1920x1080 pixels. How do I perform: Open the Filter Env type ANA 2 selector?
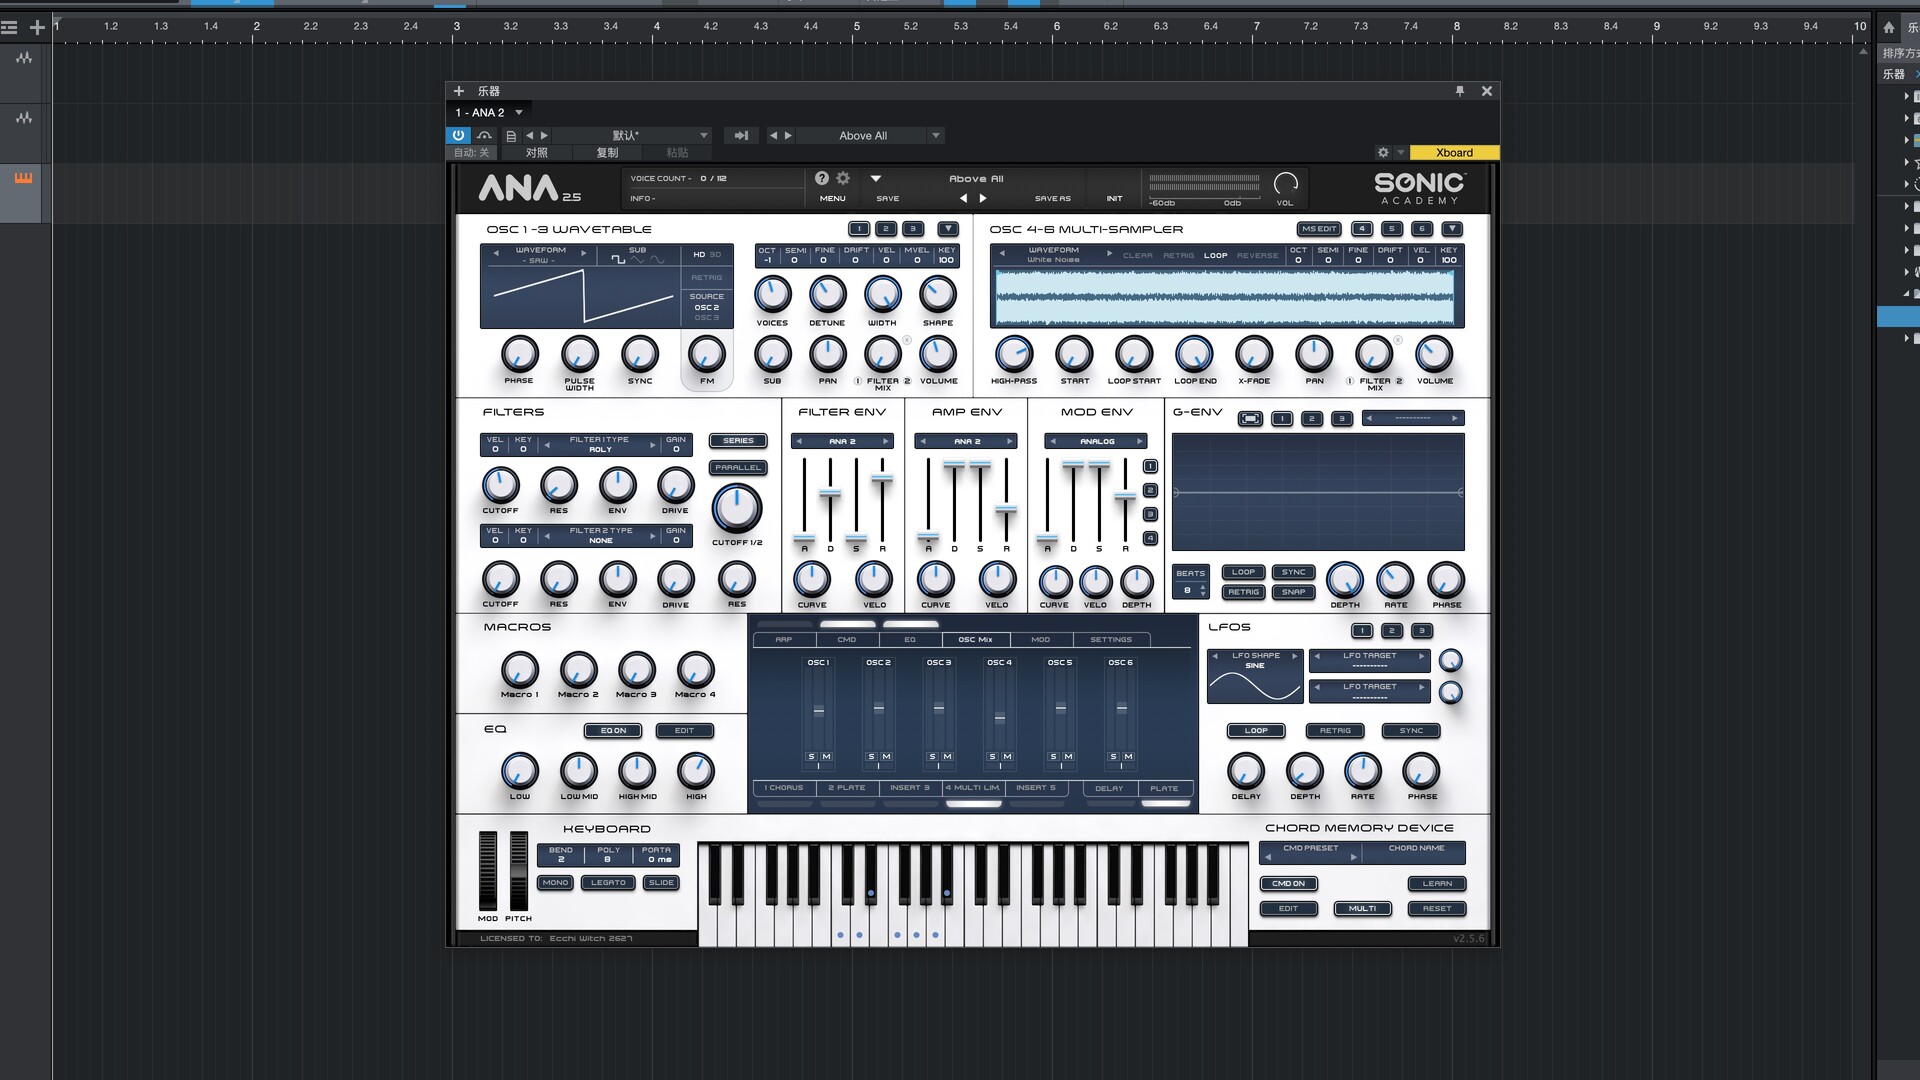click(842, 441)
